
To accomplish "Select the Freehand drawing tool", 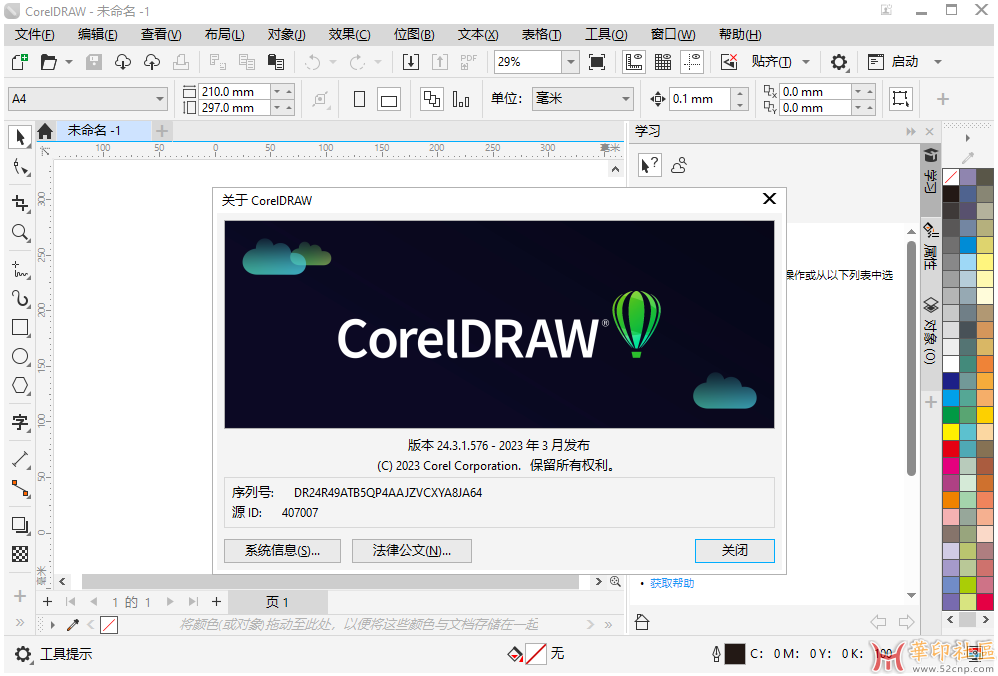I will 20,270.
